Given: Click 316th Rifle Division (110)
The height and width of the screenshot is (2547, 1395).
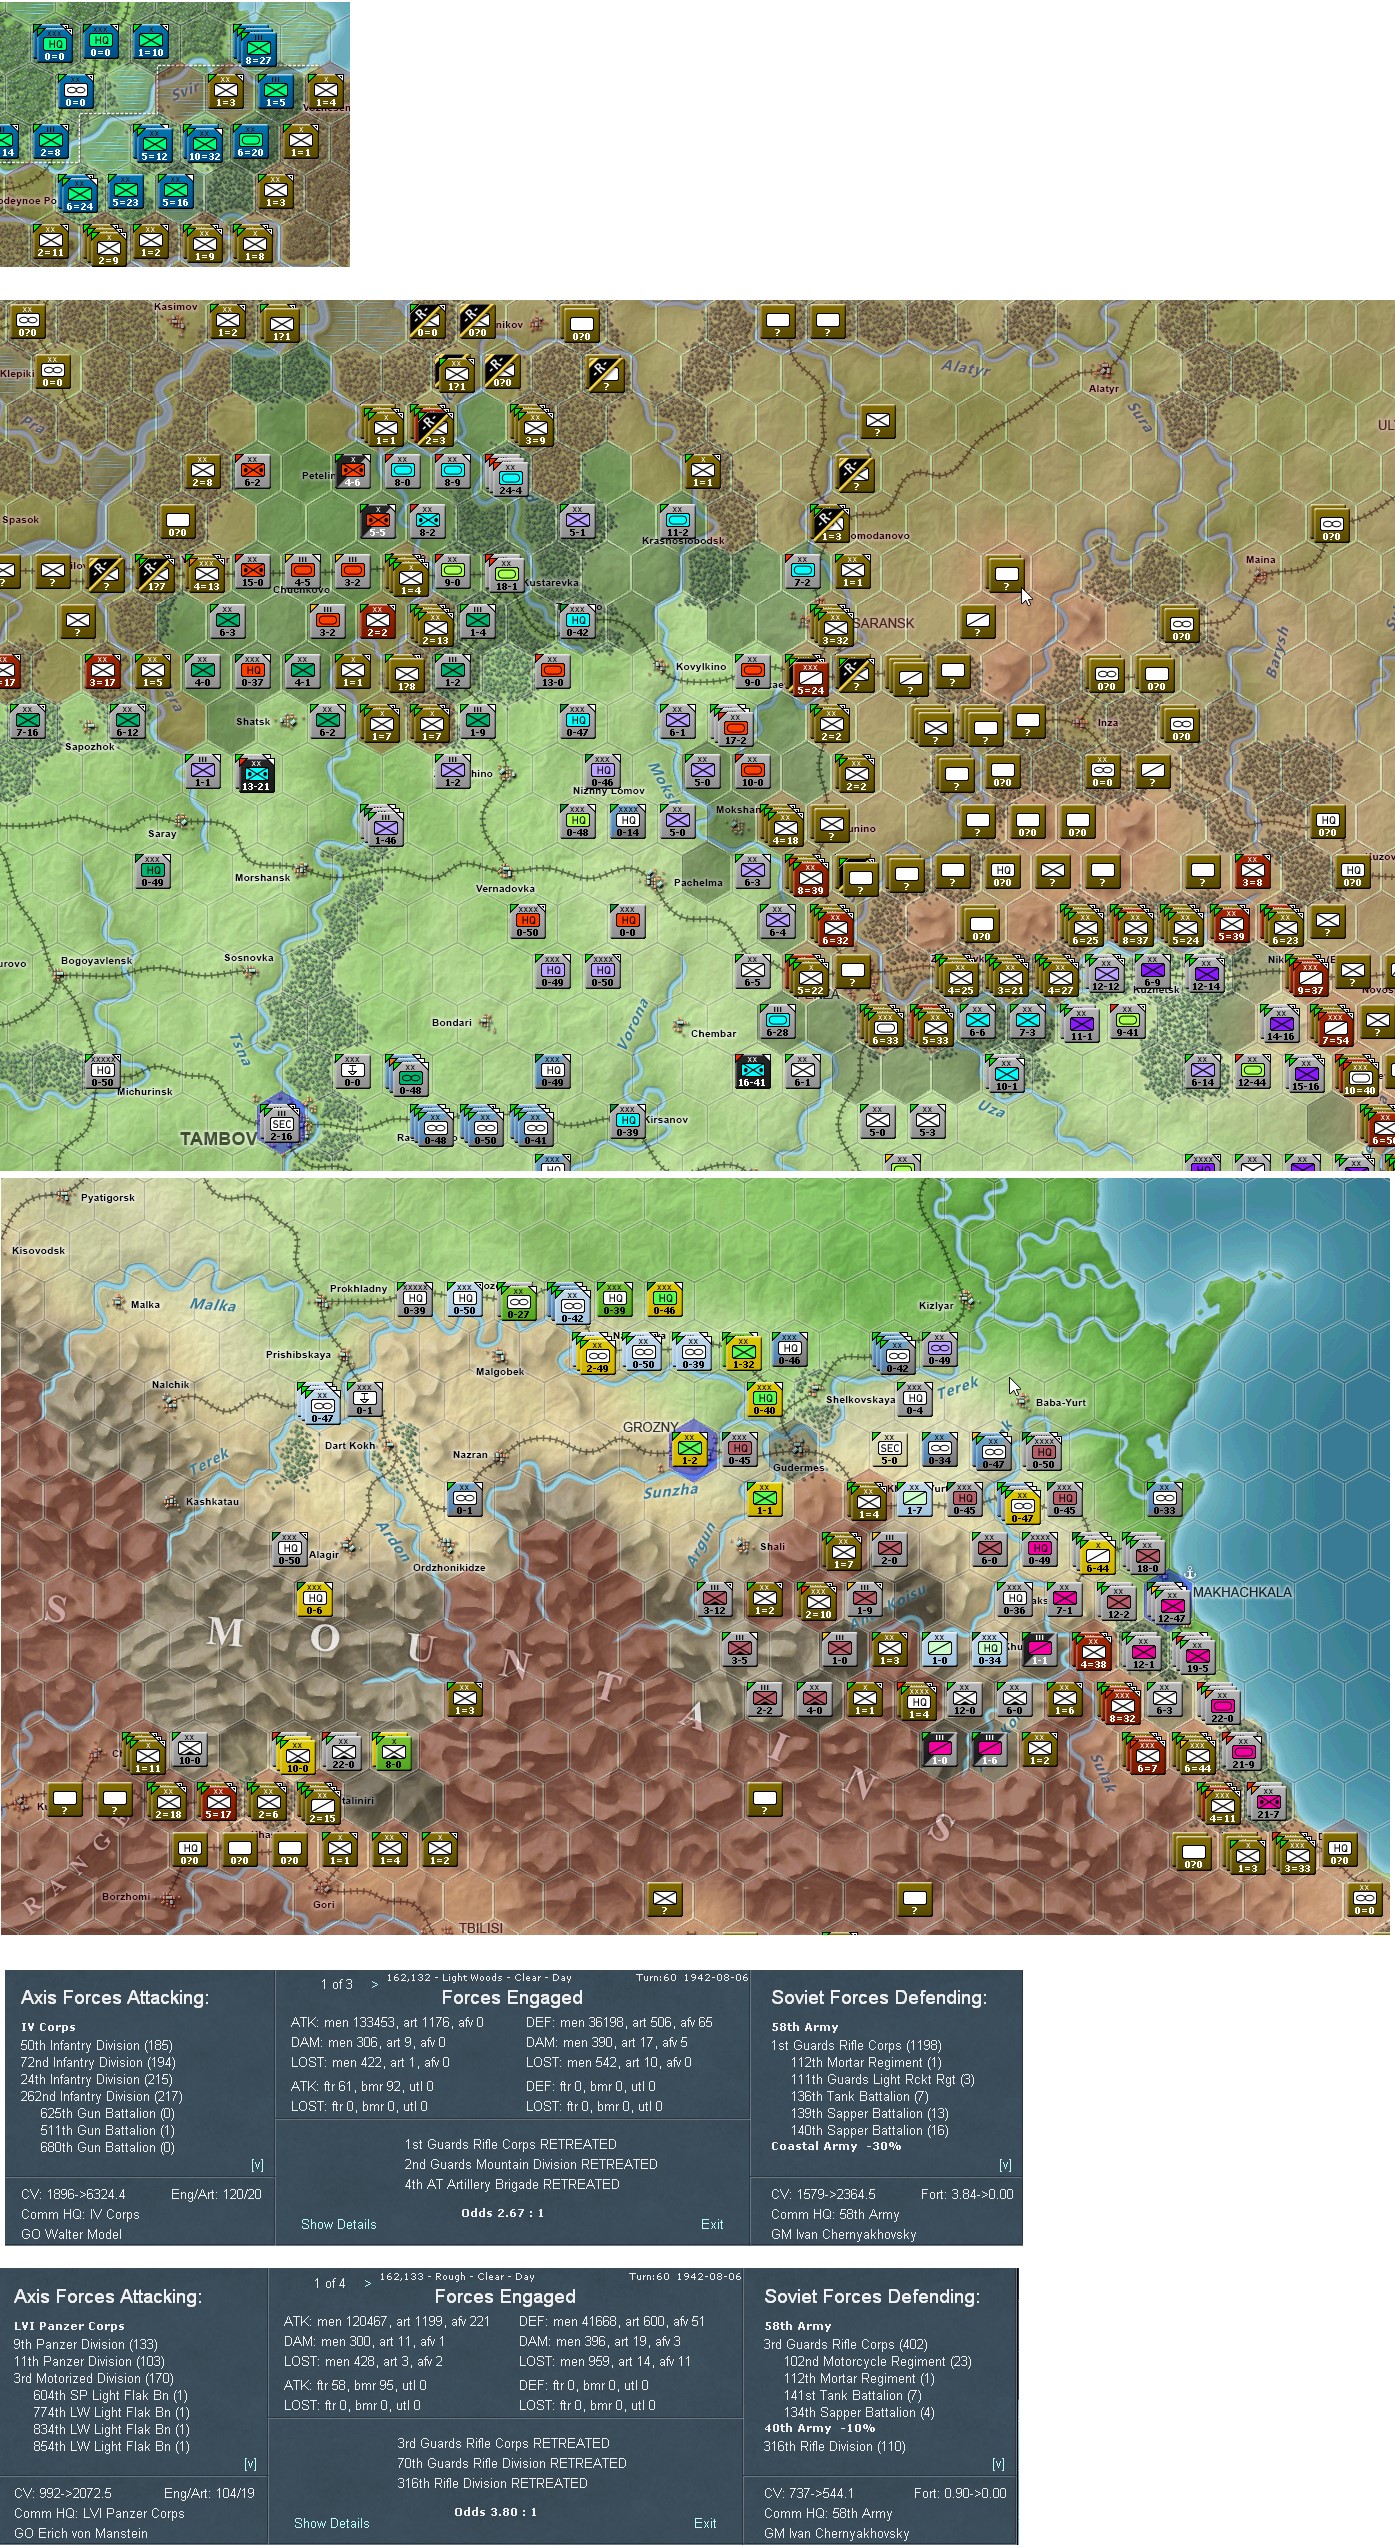Looking at the screenshot, I should [x=834, y=2446].
